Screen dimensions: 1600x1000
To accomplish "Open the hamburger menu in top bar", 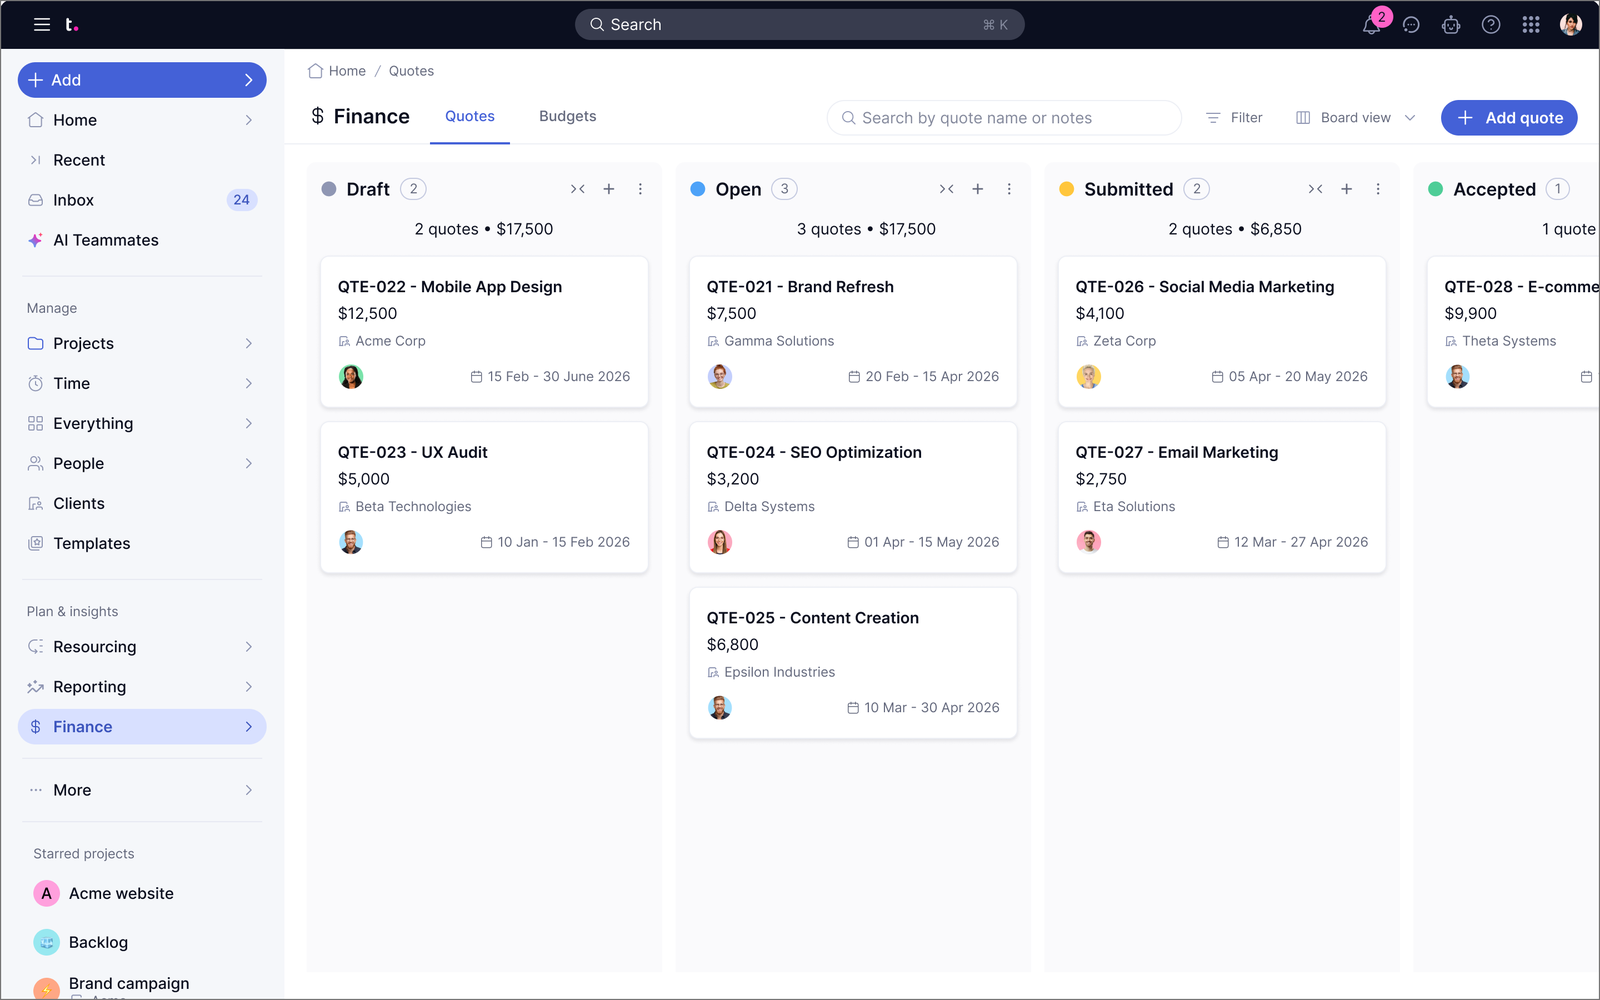I will pos(42,24).
